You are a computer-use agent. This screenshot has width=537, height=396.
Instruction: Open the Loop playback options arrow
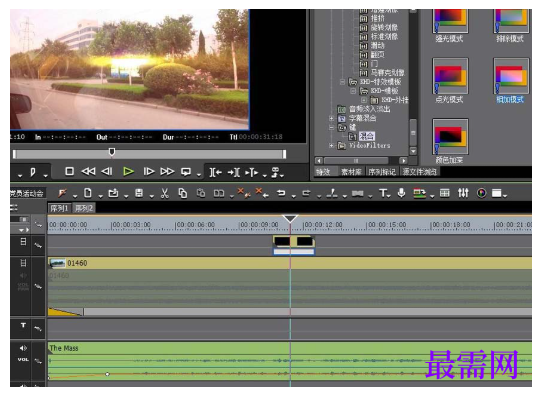[199, 175]
